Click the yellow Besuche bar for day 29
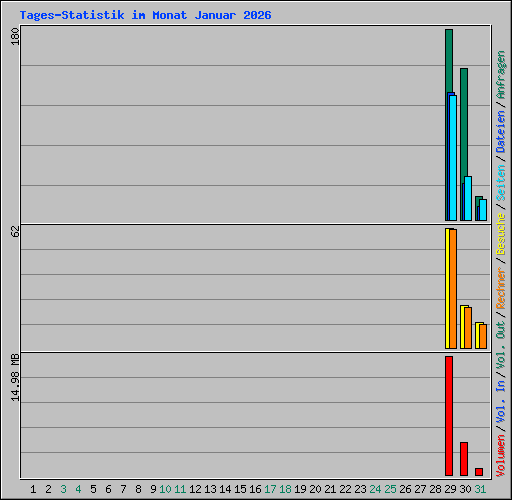 447,288
